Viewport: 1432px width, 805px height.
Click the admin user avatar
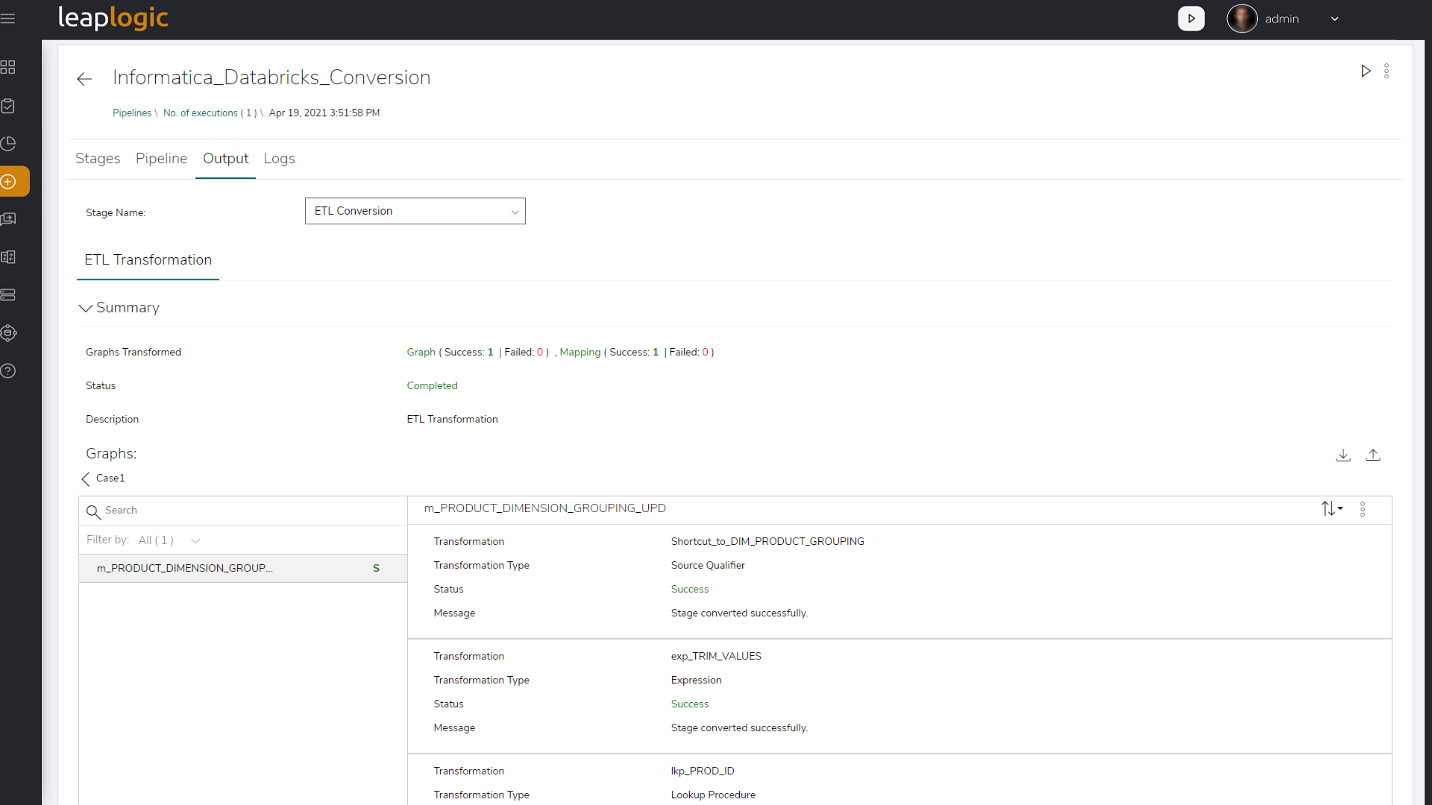pos(1242,18)
